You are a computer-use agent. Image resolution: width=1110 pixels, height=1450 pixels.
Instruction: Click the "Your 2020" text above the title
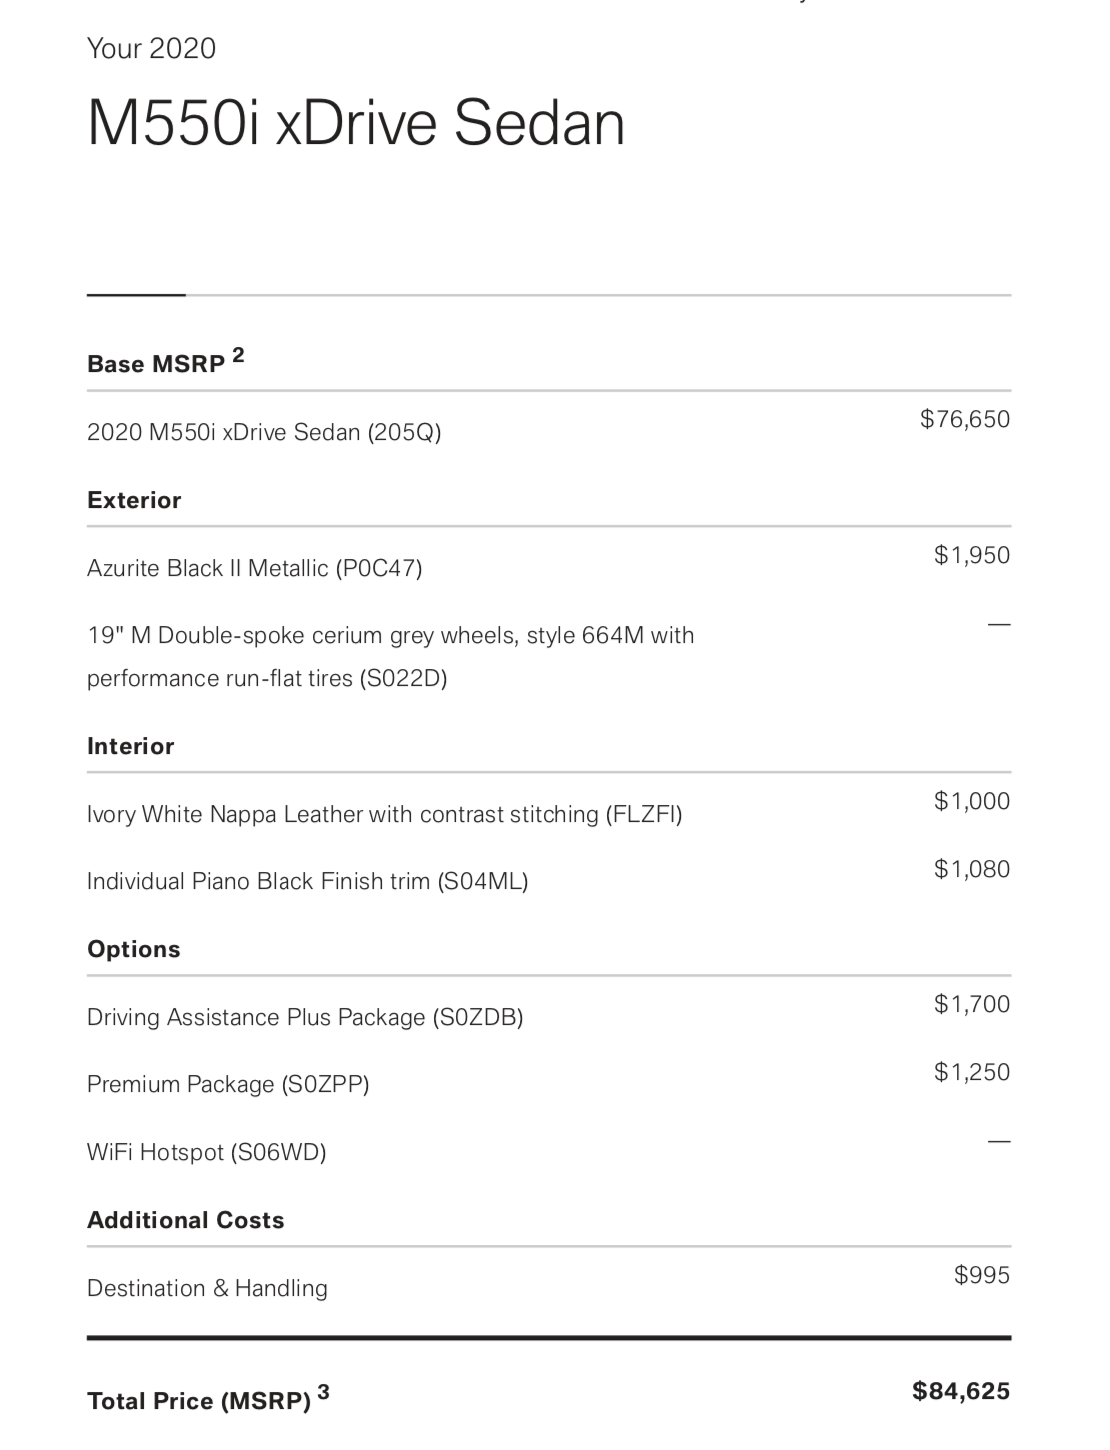(x=151, y=48)
